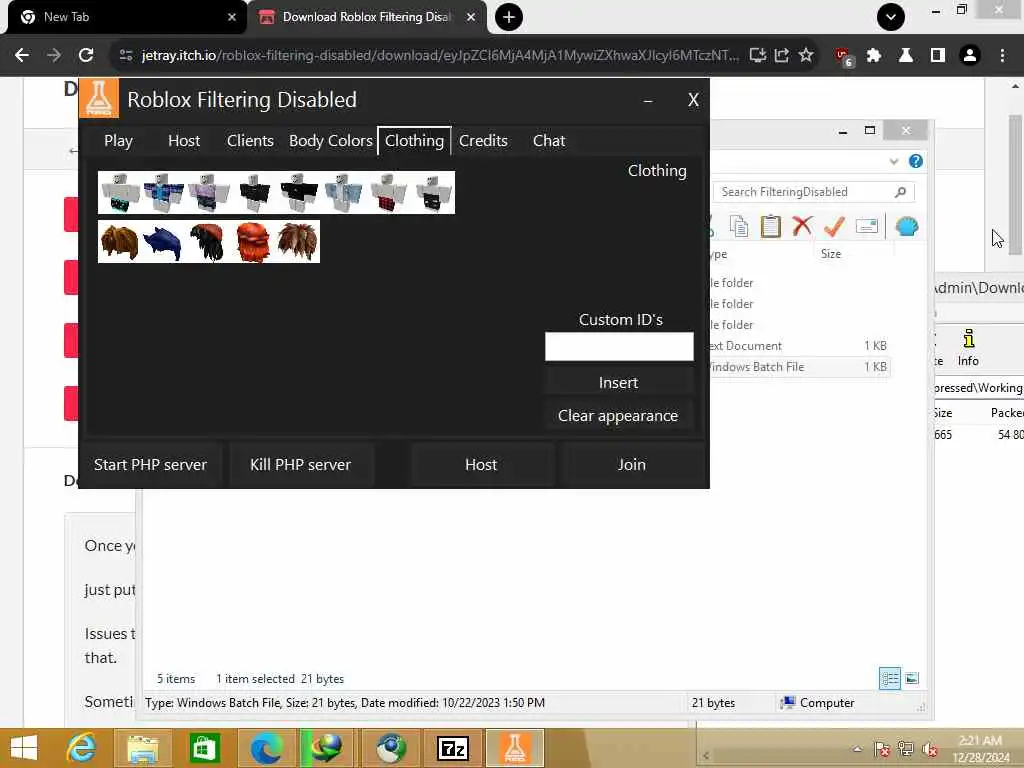Toggle the browser side panel icon
Viewport: 1024px width, 768px height.
click(938, 56)
